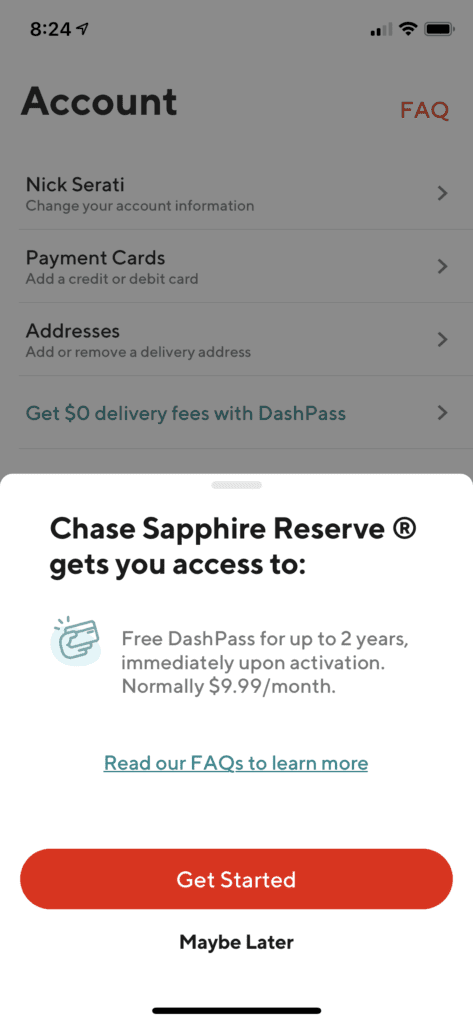Tap the red Get Started button
The image size is (473, 1024).
coord(236,879)
